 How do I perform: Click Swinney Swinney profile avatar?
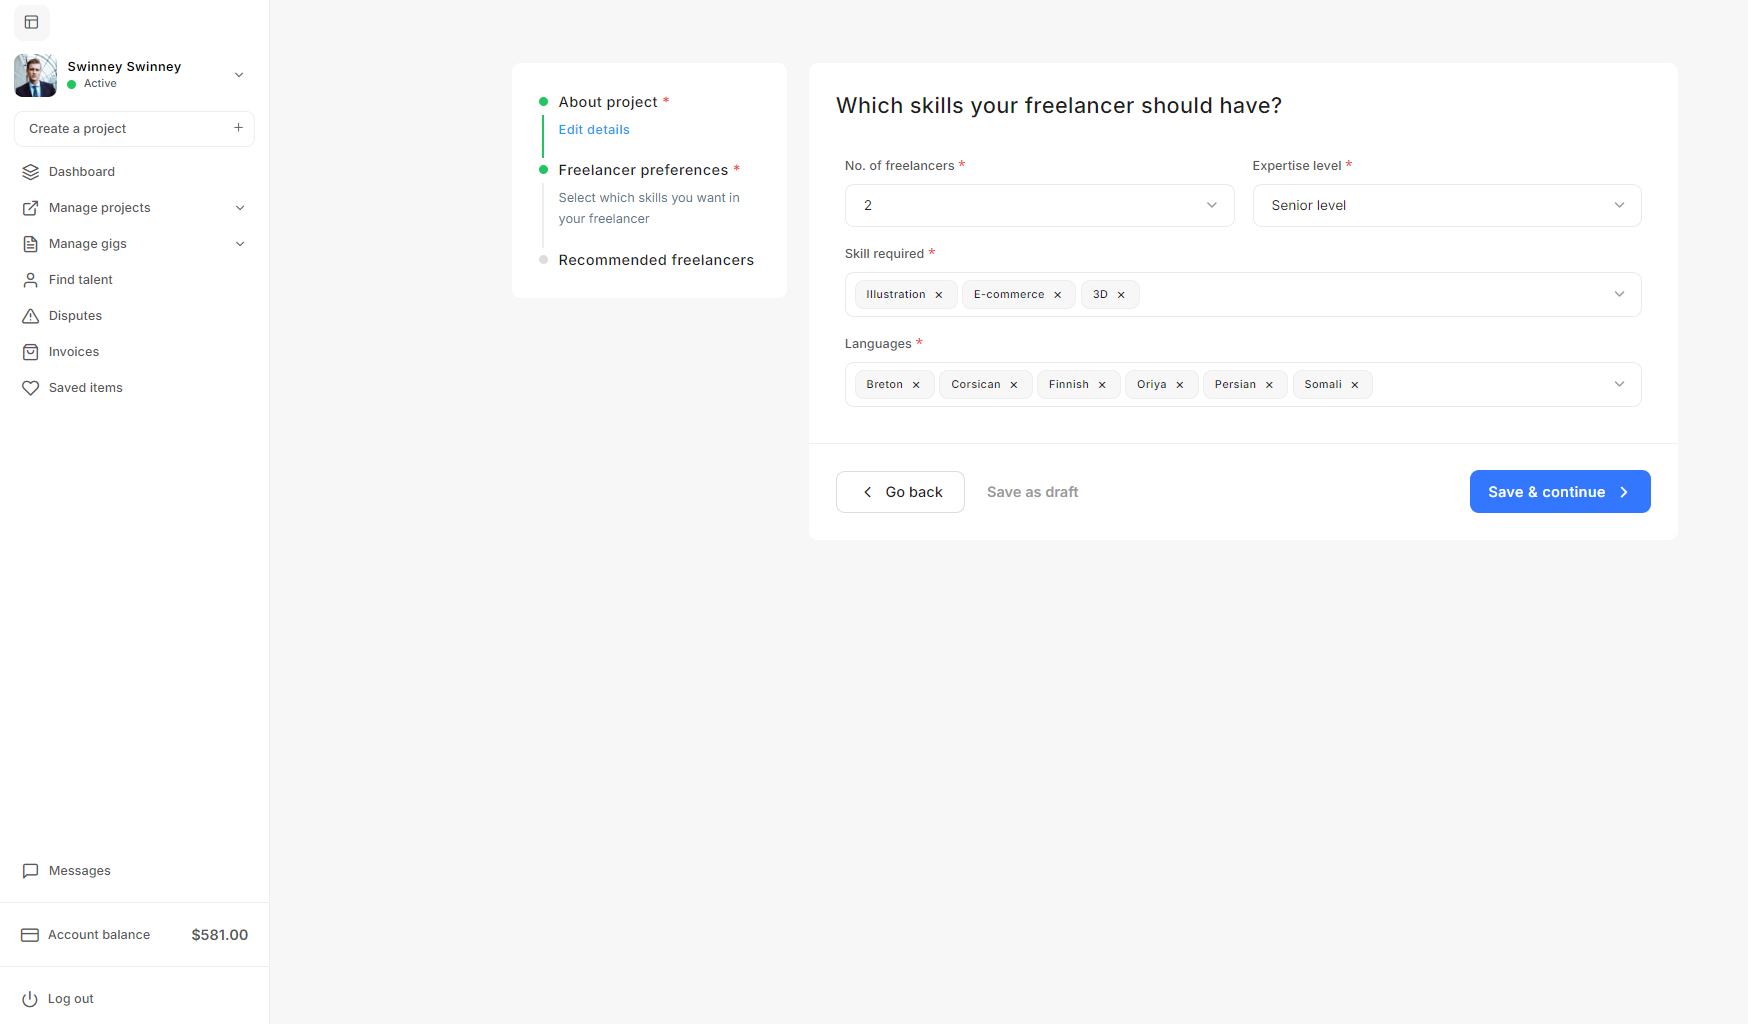(35, 75)
